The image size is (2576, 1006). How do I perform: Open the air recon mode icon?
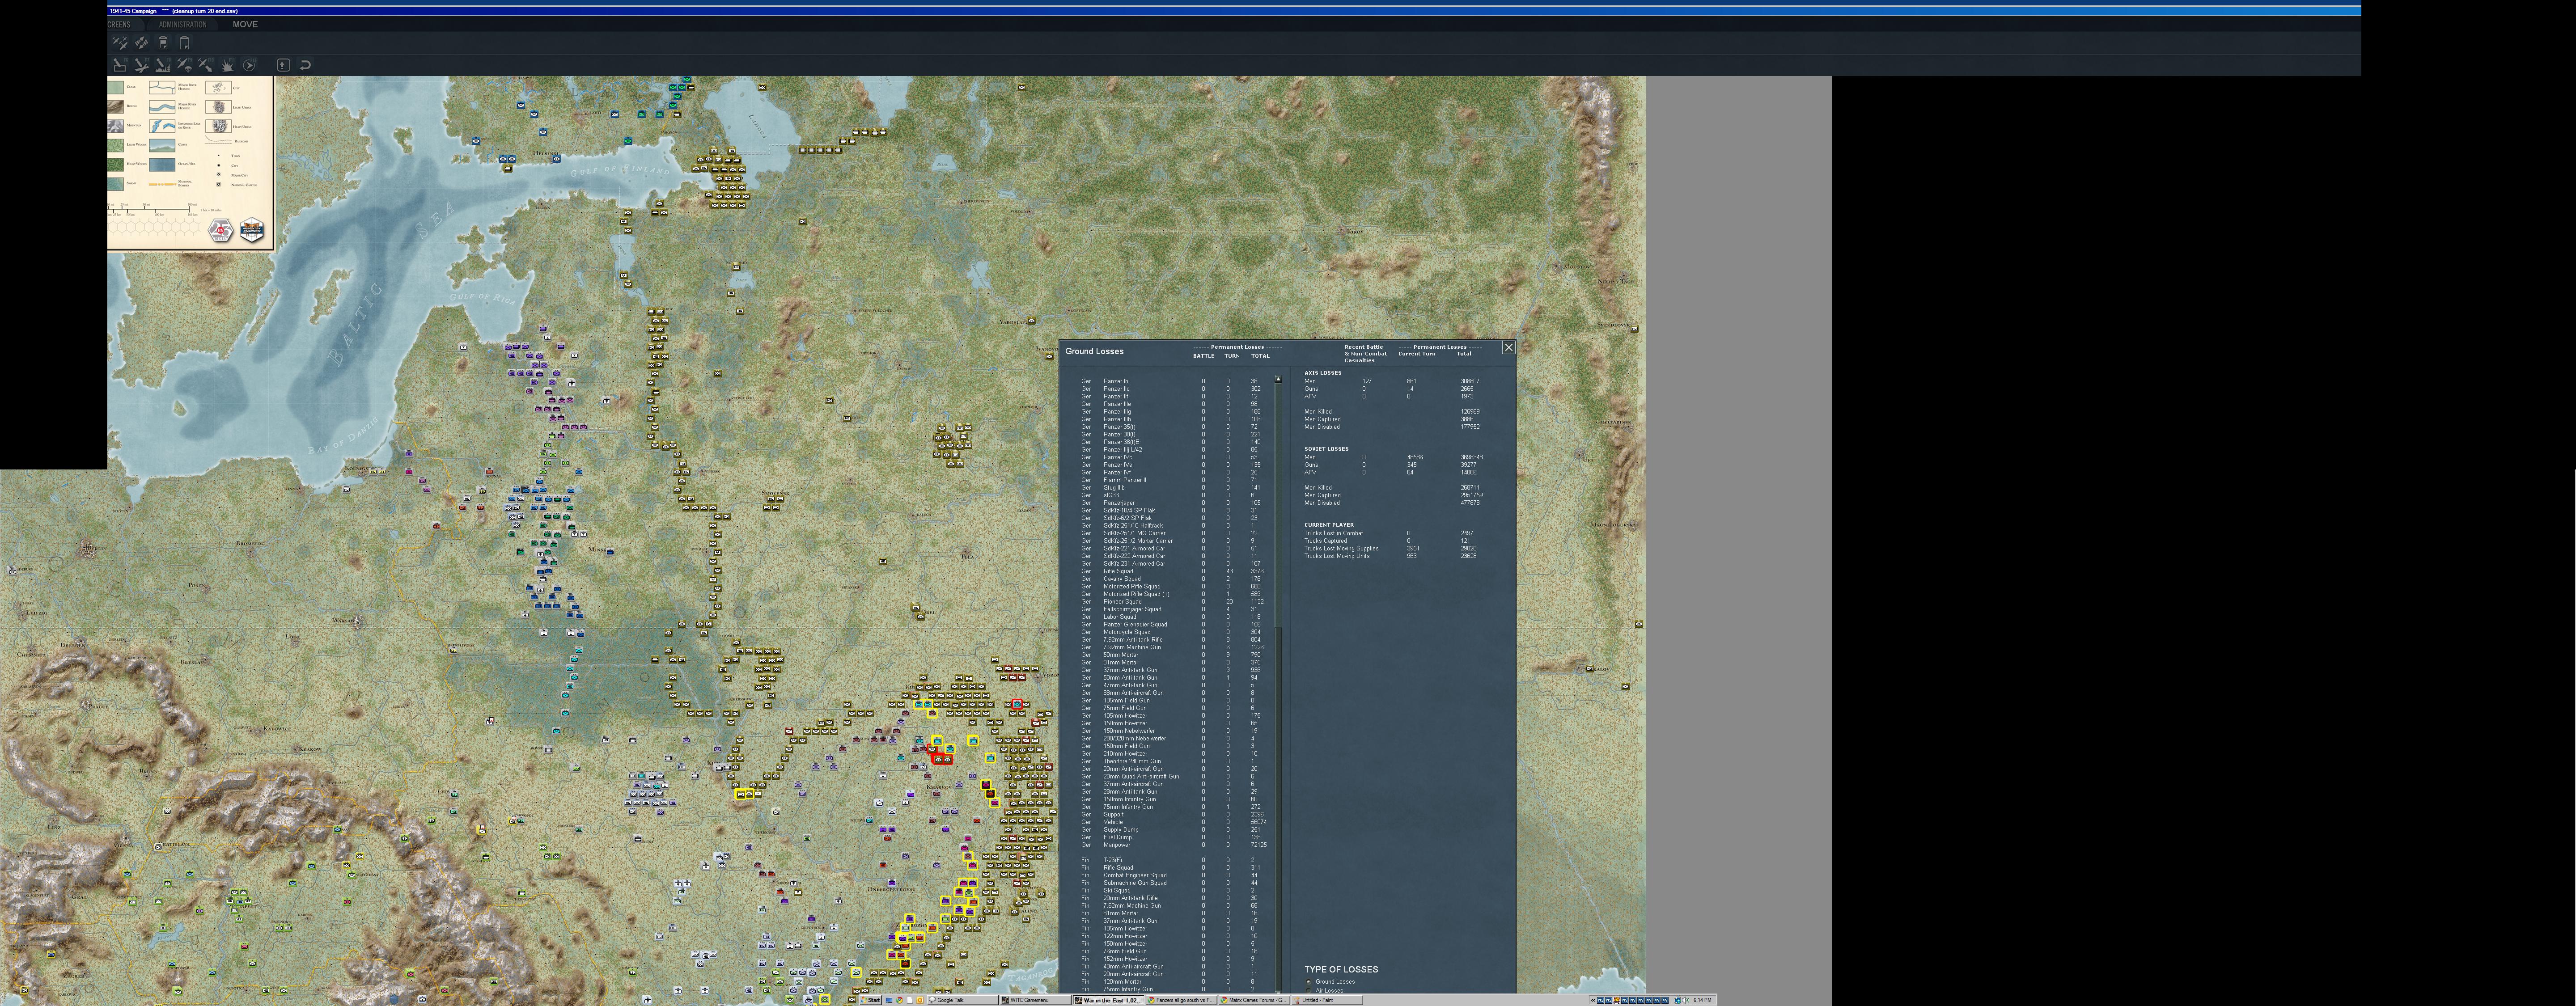click(120, 43)
